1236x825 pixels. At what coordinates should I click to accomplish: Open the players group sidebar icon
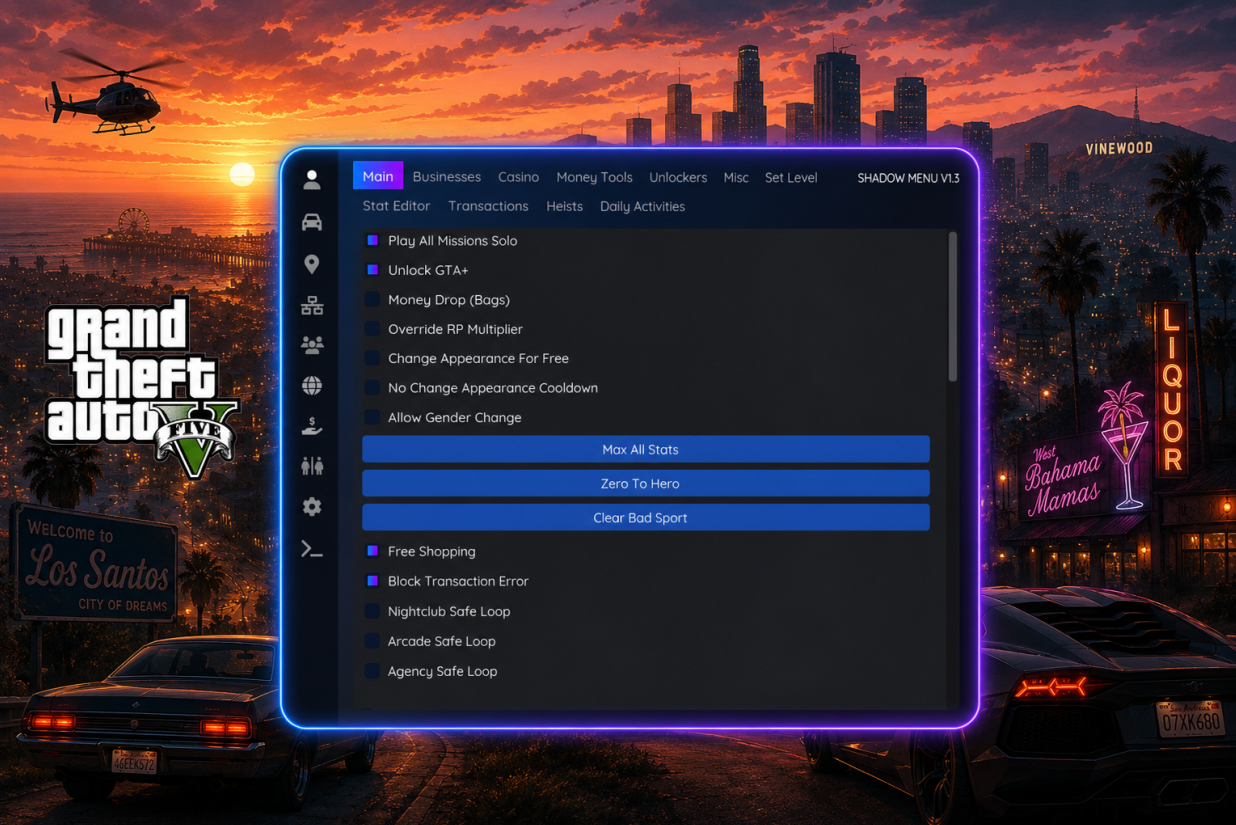[x=312, y=345]
